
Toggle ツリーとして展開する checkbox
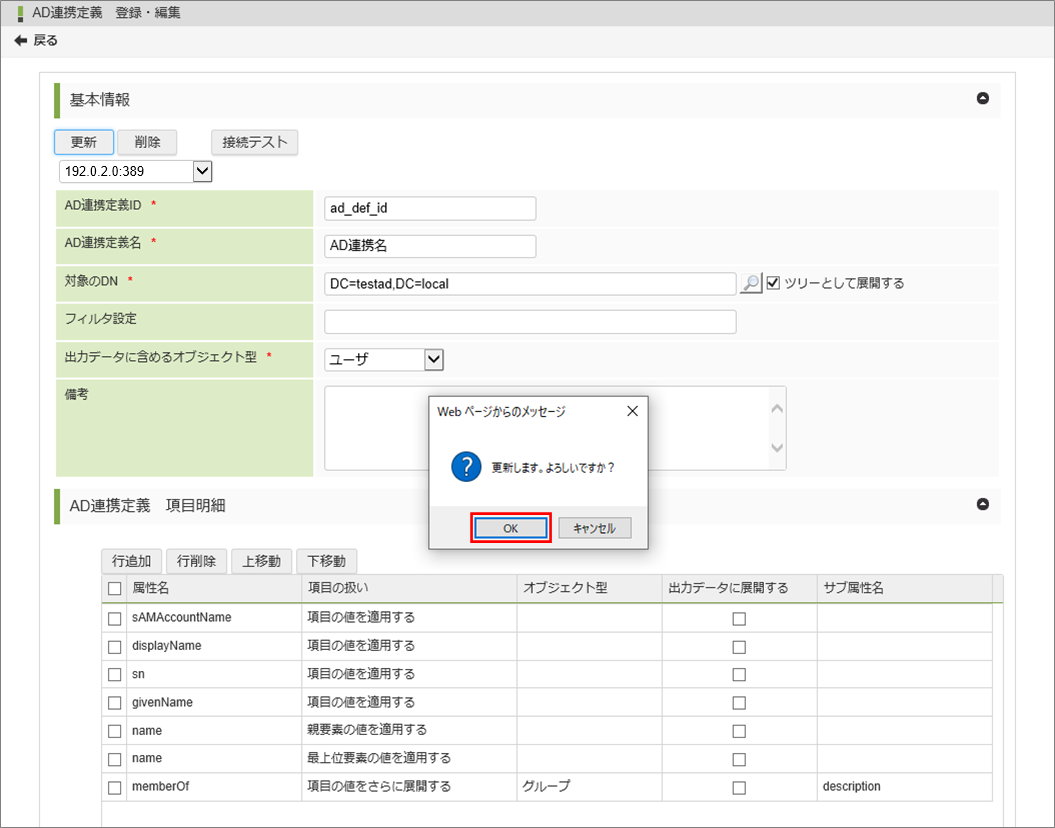pos(773,283)
